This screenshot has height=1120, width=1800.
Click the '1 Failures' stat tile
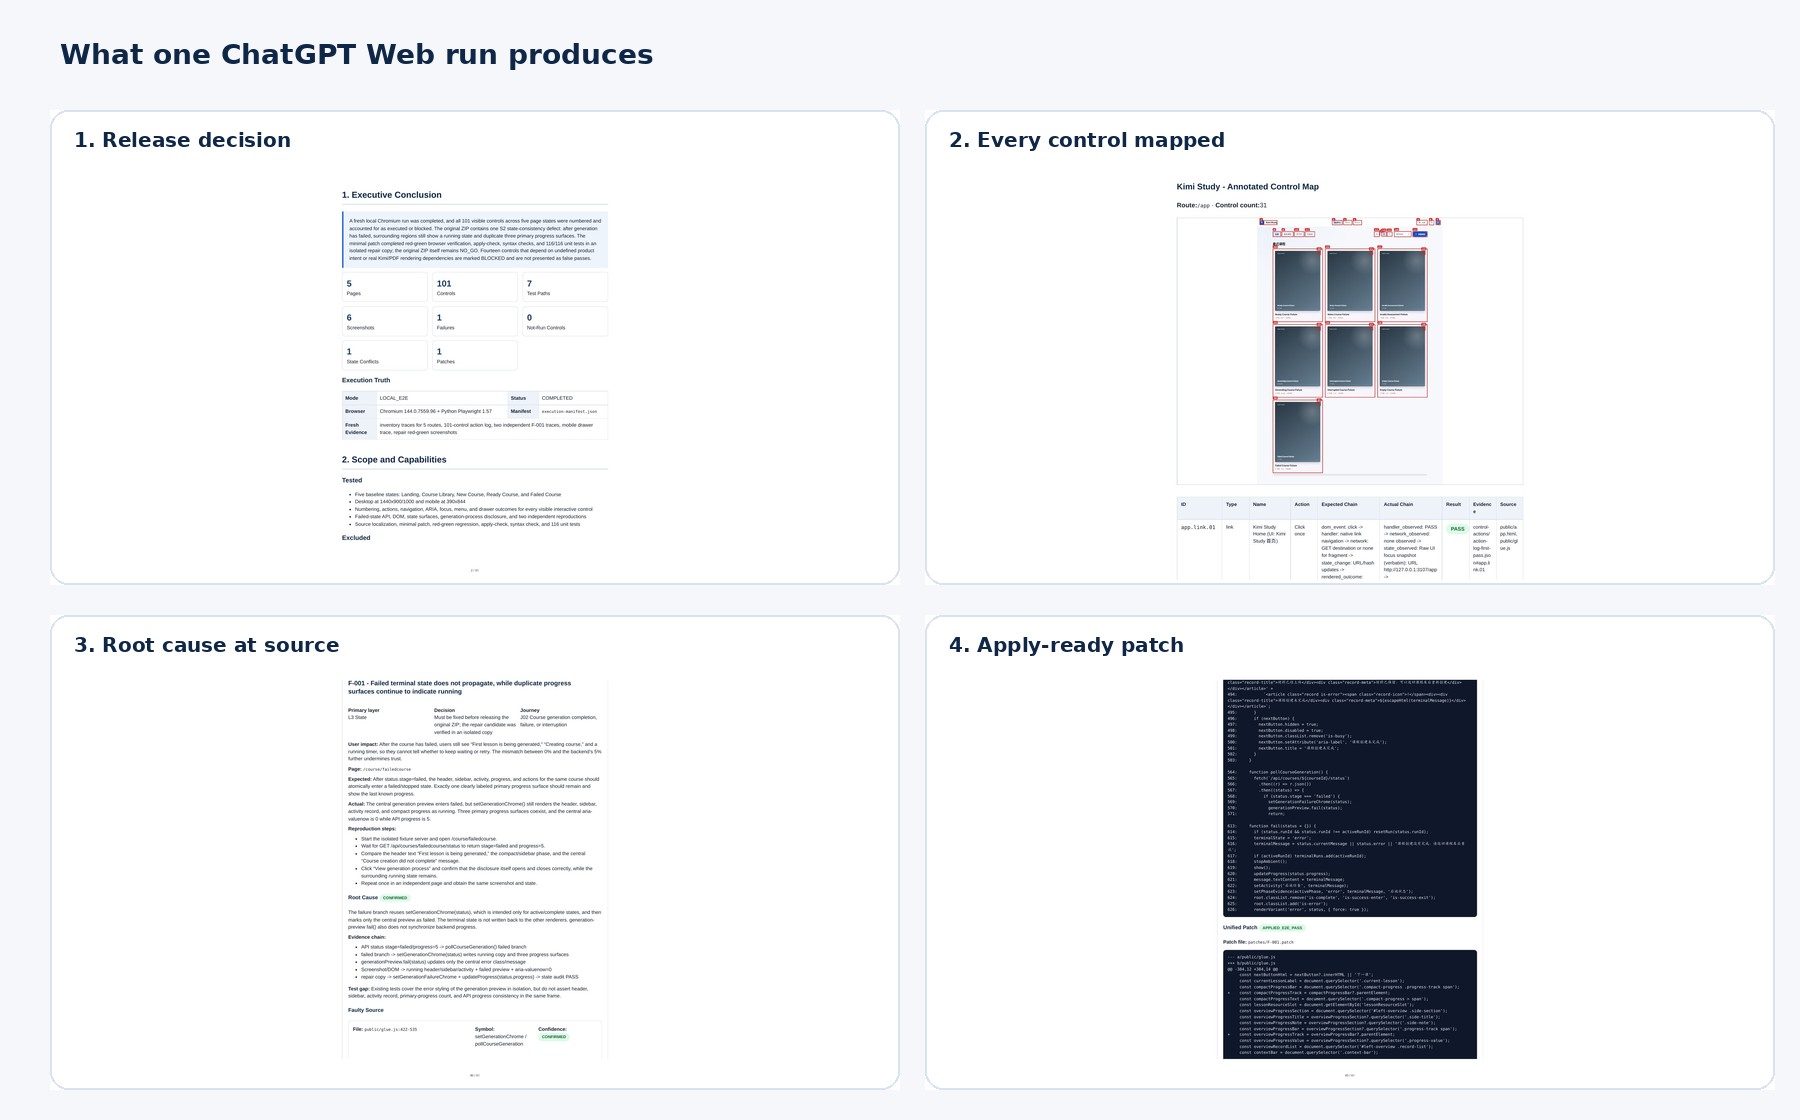point(475,321)
